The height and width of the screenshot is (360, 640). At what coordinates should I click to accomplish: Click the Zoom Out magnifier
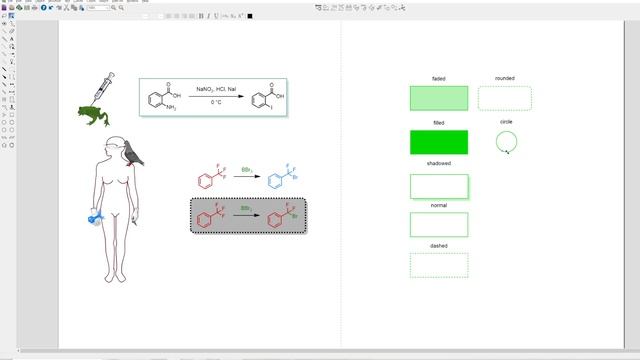point(121,8)
